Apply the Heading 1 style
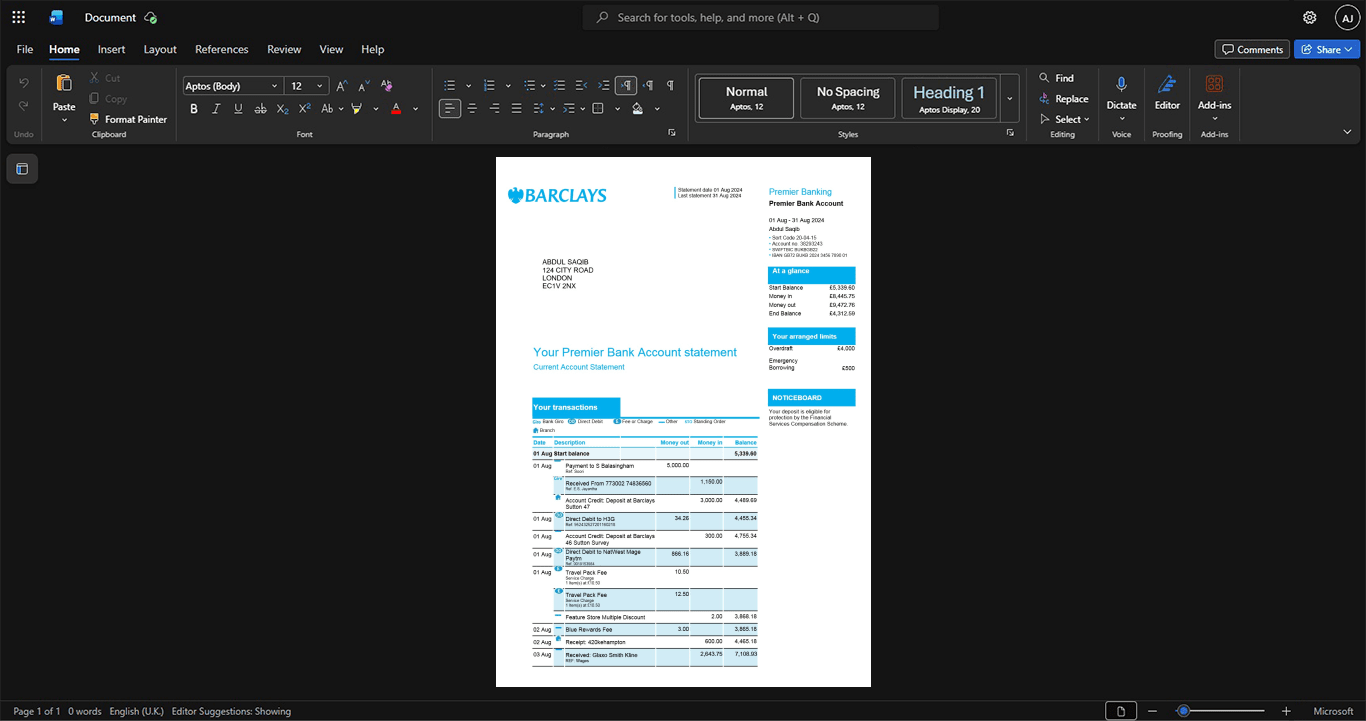 click(x=949, y=98)
